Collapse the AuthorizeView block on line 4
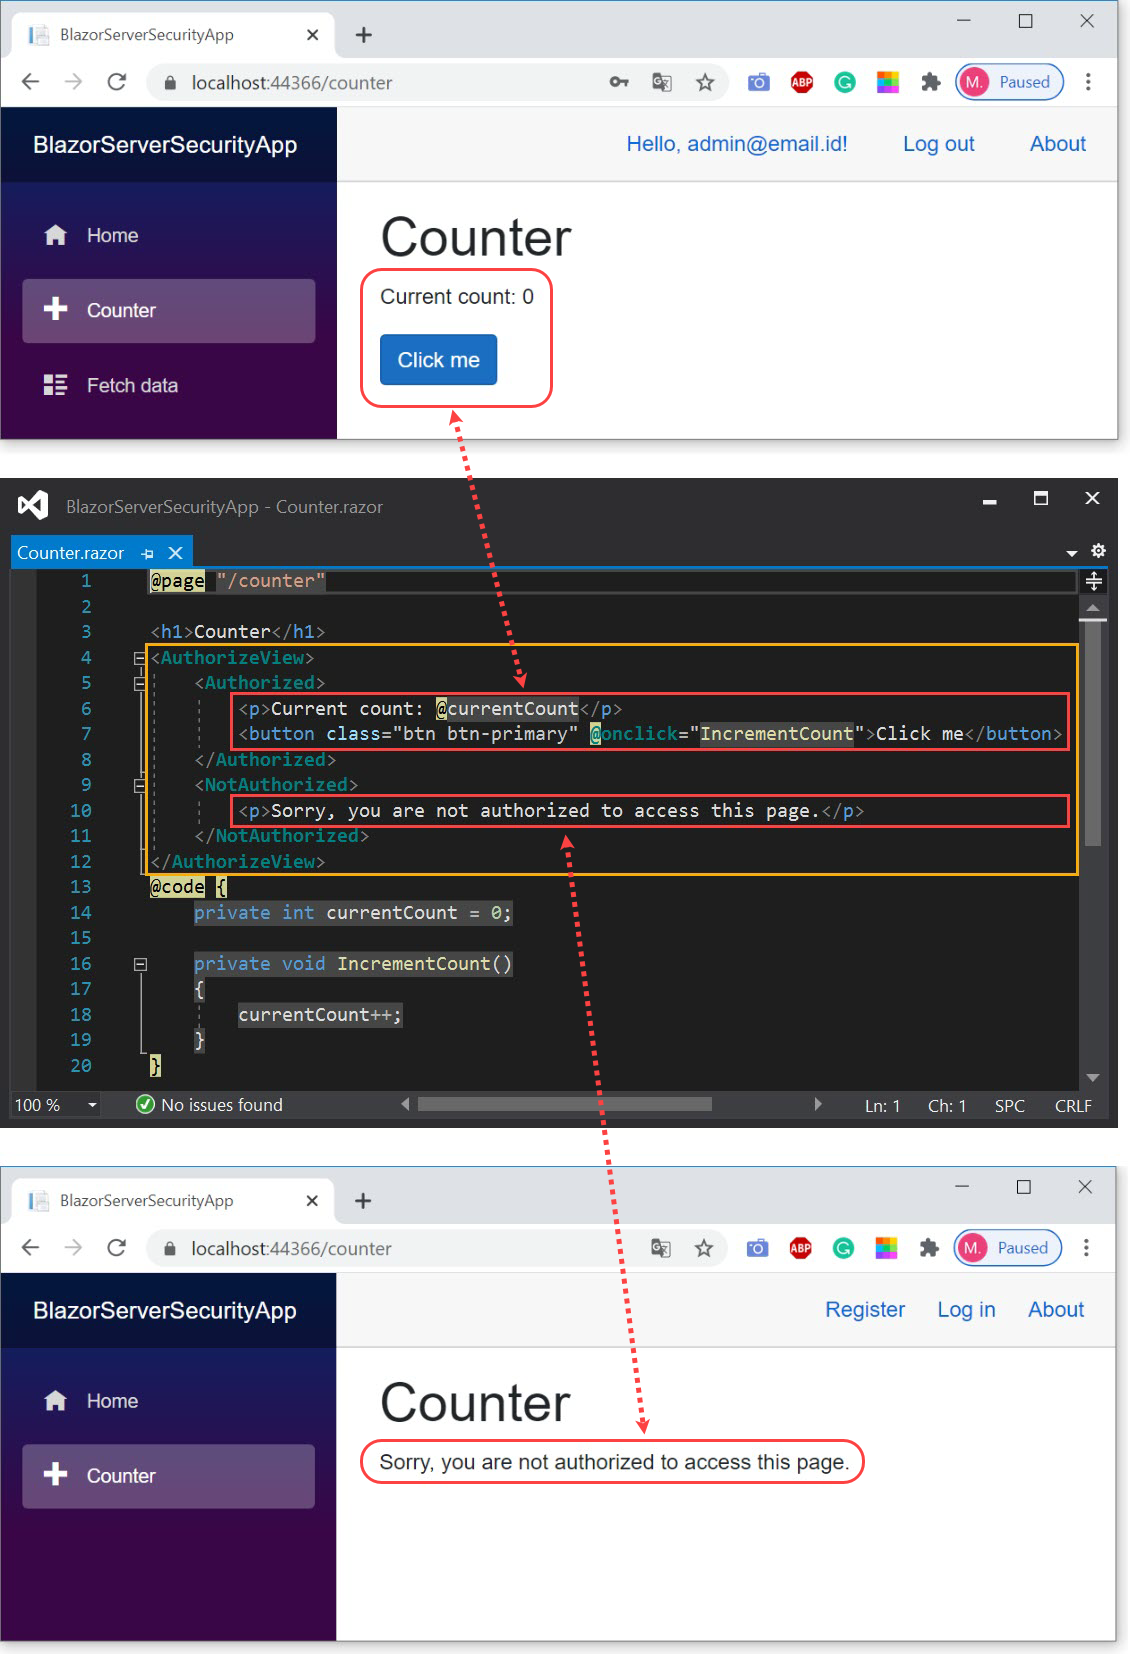Viewport: 1130px width, 1654px height. click(140, 658)
